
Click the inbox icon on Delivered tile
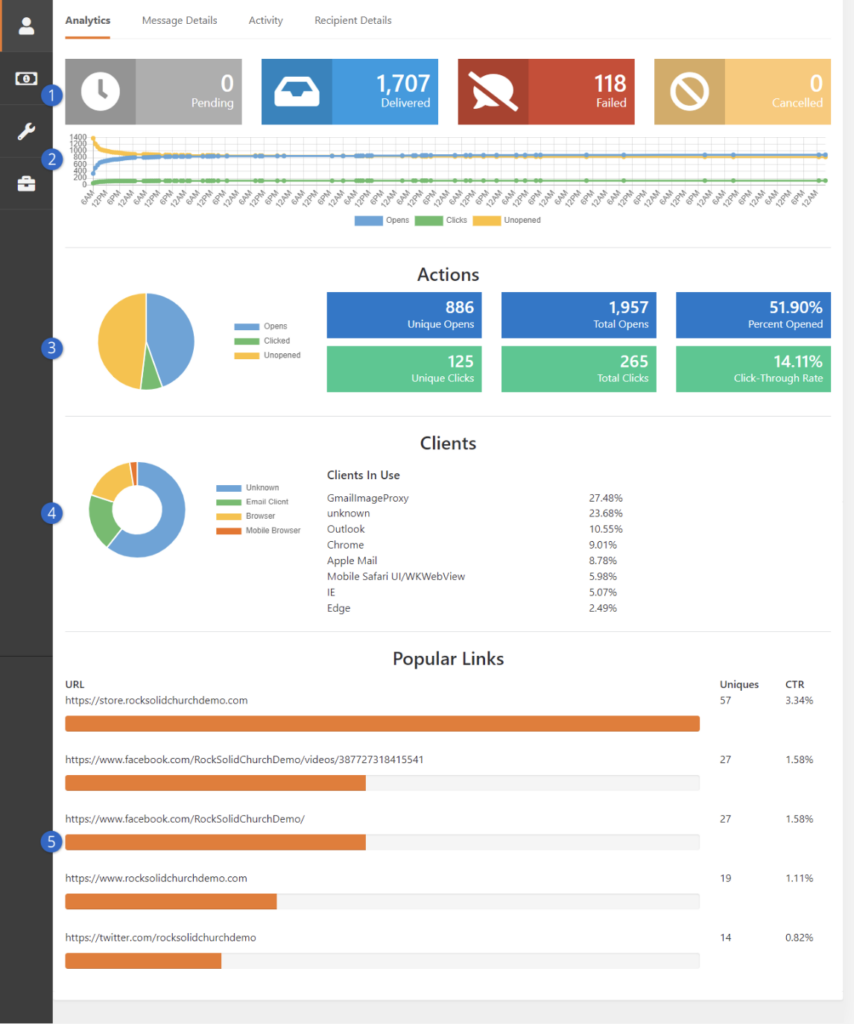(296, 91)
